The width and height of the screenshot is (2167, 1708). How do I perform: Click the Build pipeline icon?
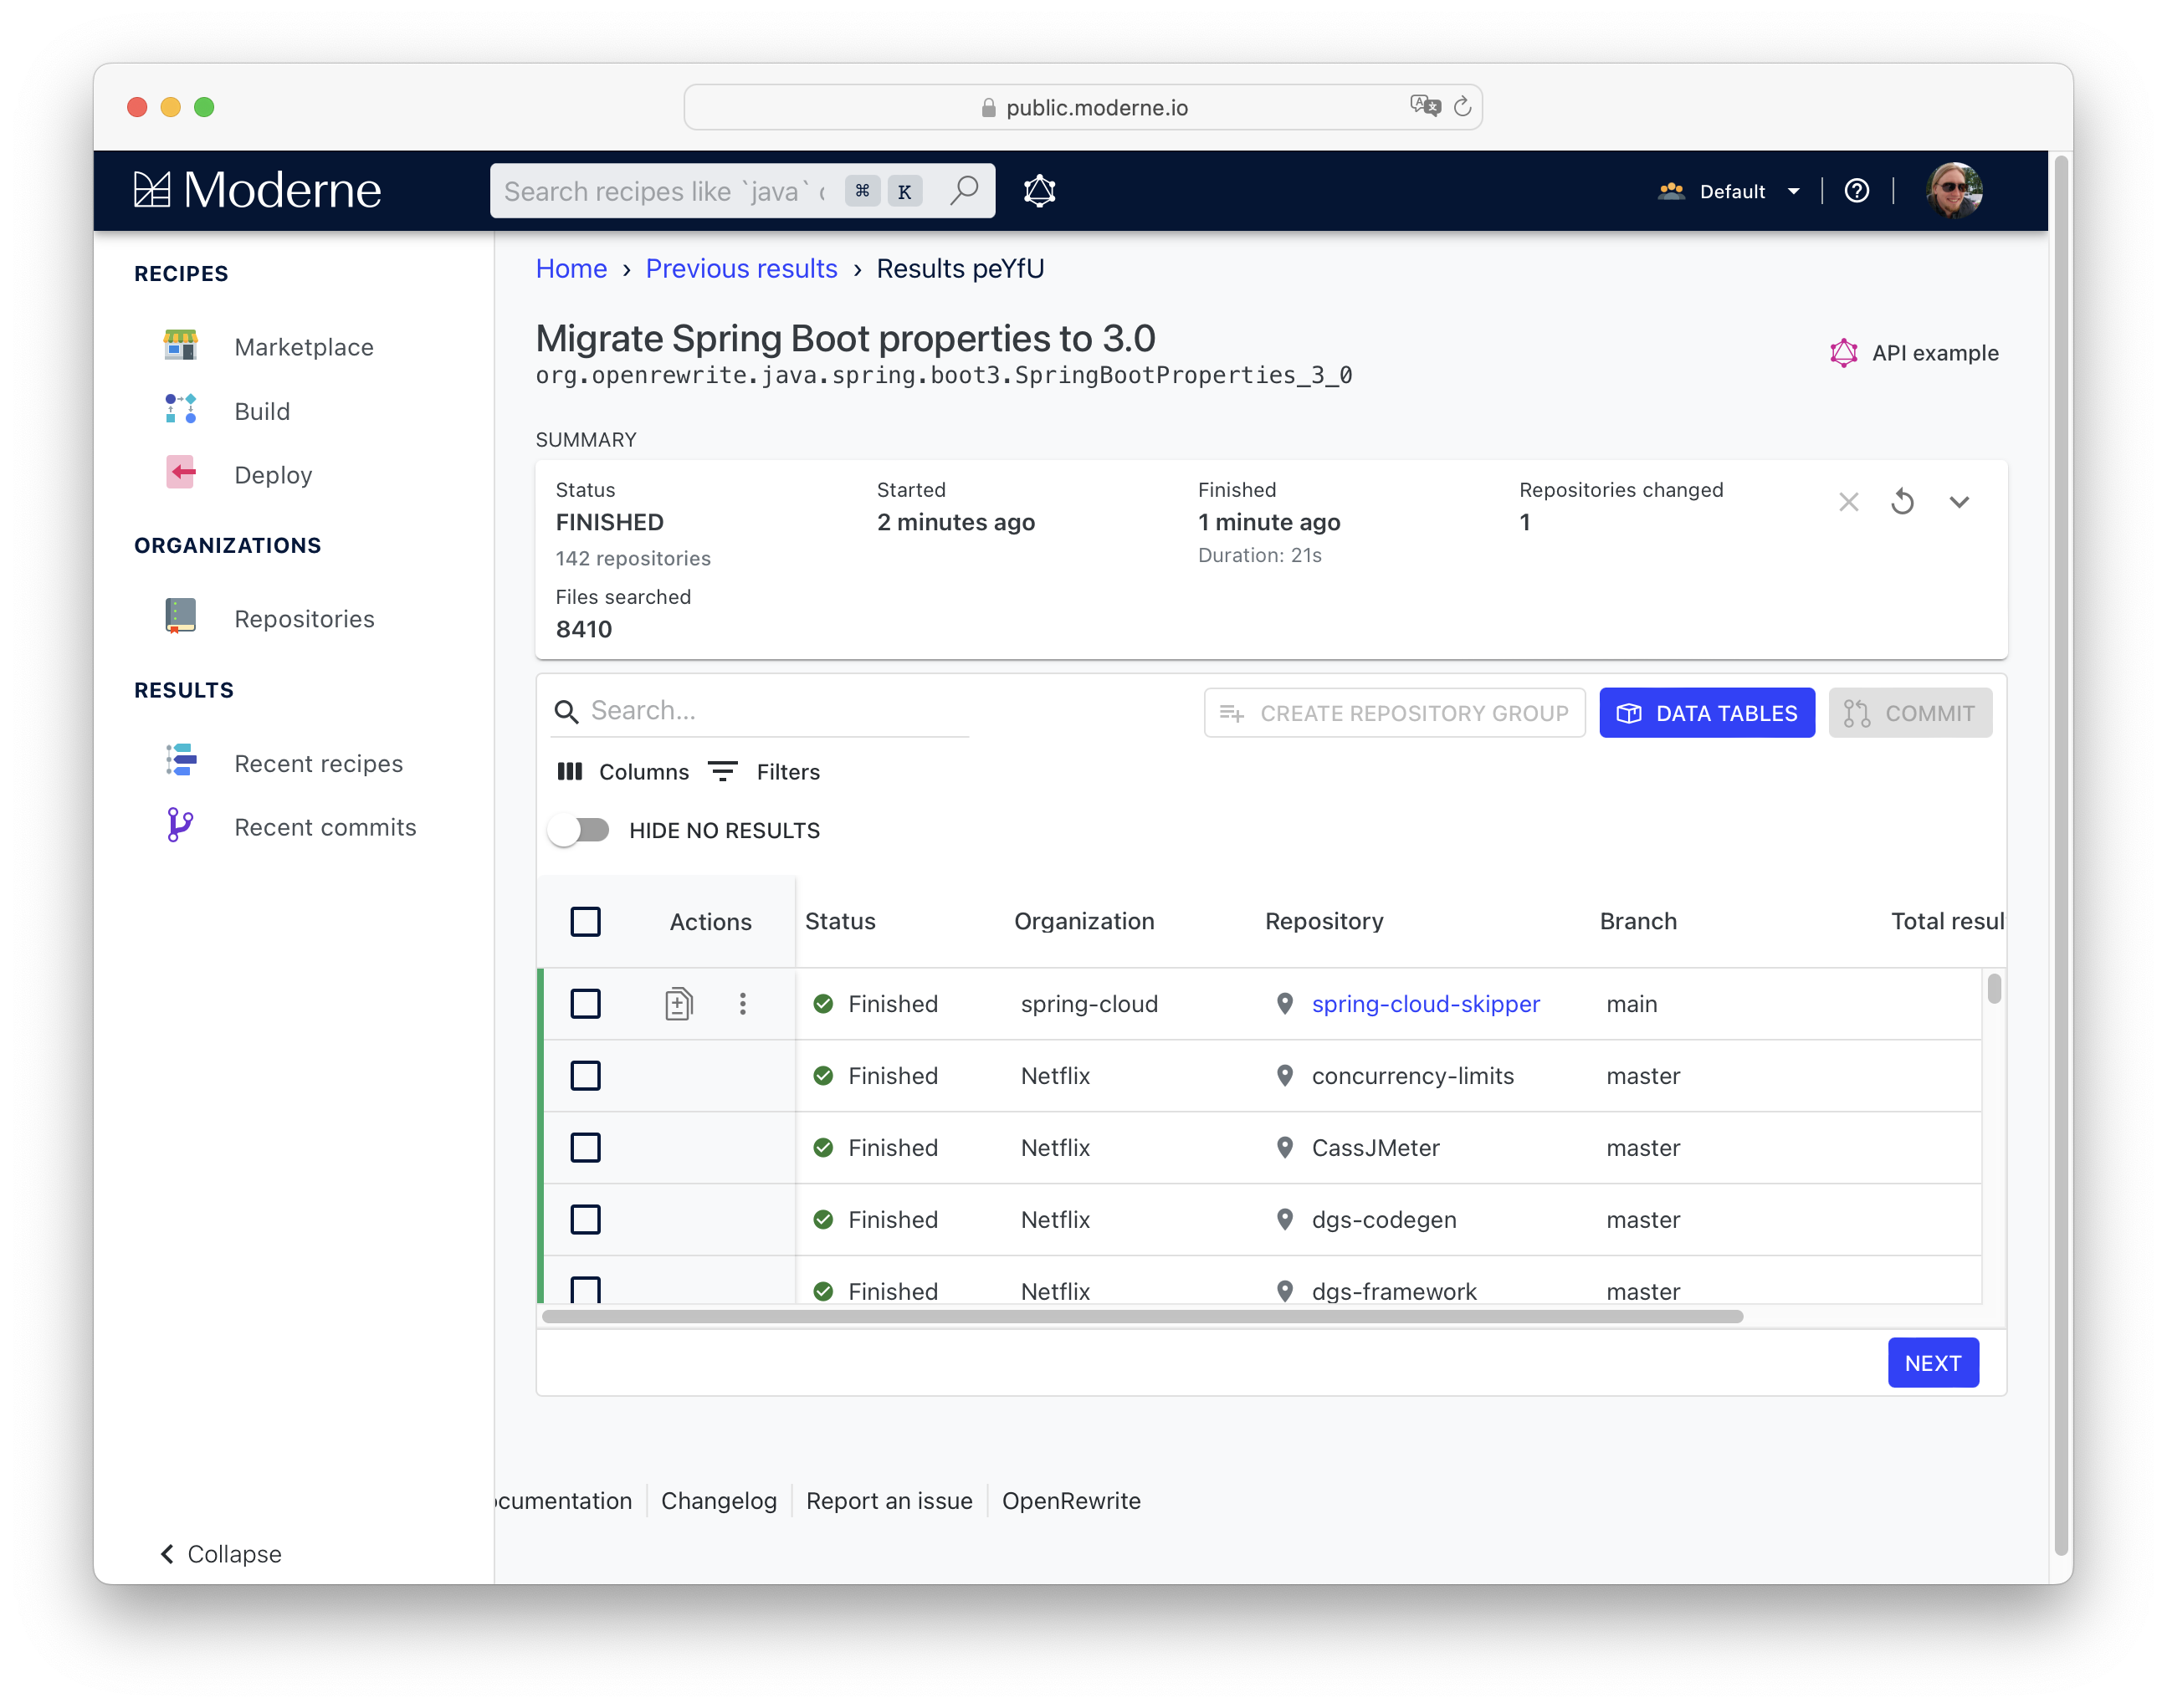(x=180, y=409)
